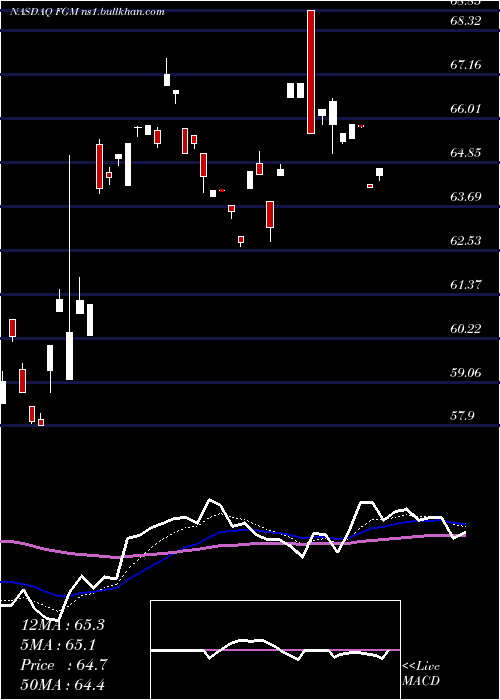Select the 66.01 price axis label
This screenshot has height=700, width=500.
pos(466,108)
